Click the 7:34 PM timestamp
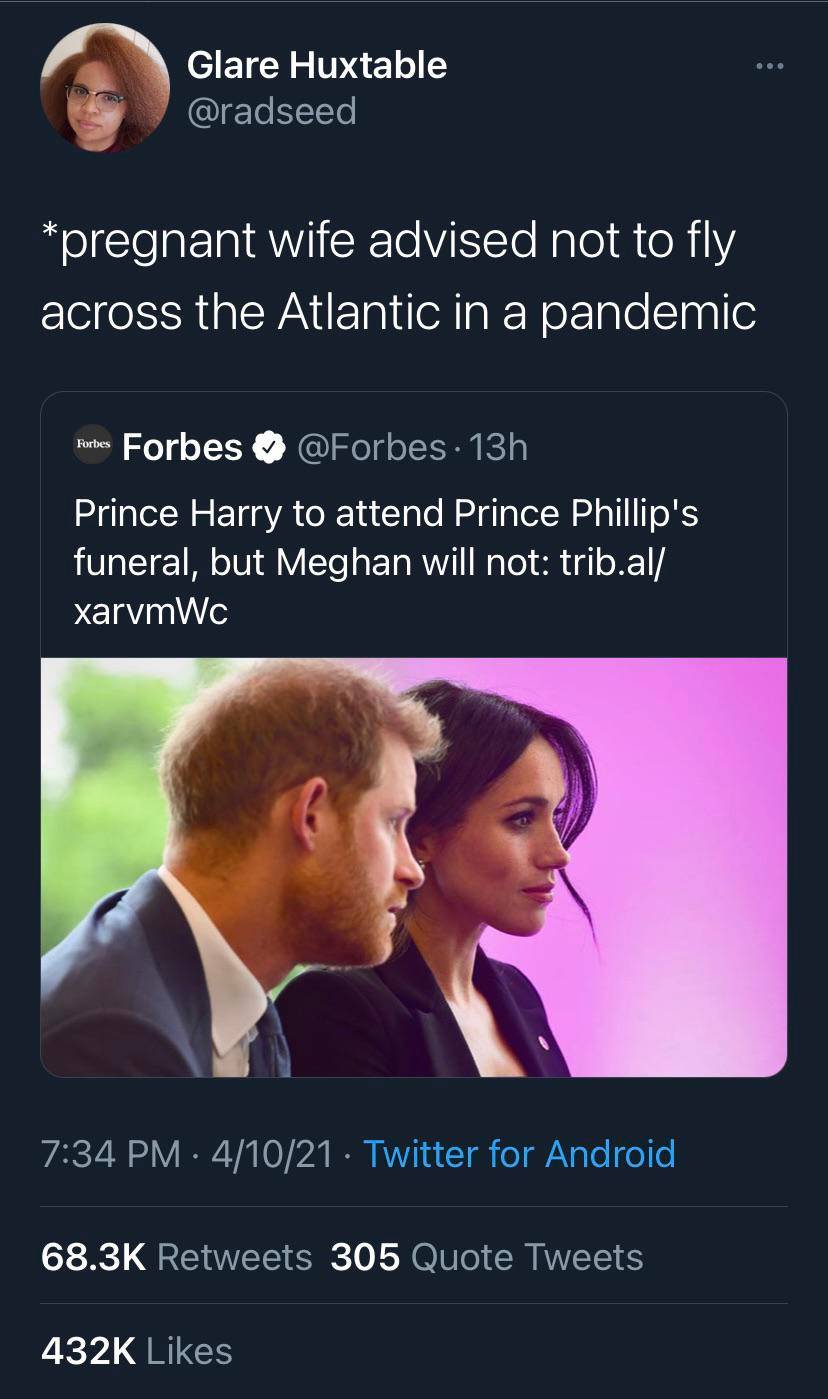 click(110, 1154)
